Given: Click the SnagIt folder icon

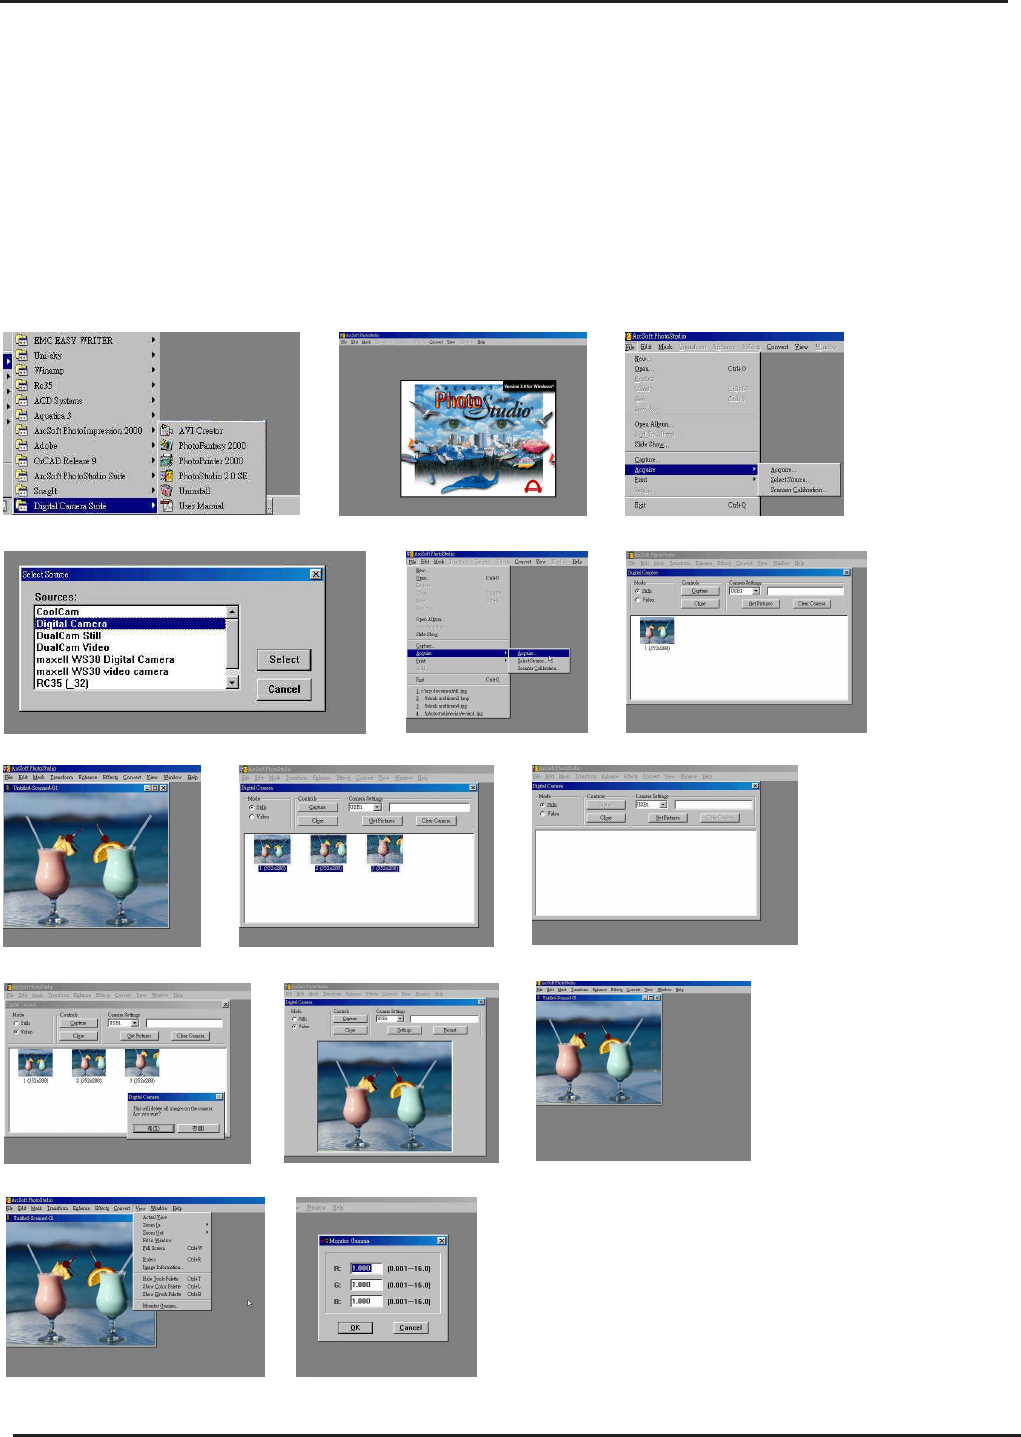Looking at the screenshot, I should 22,491.
